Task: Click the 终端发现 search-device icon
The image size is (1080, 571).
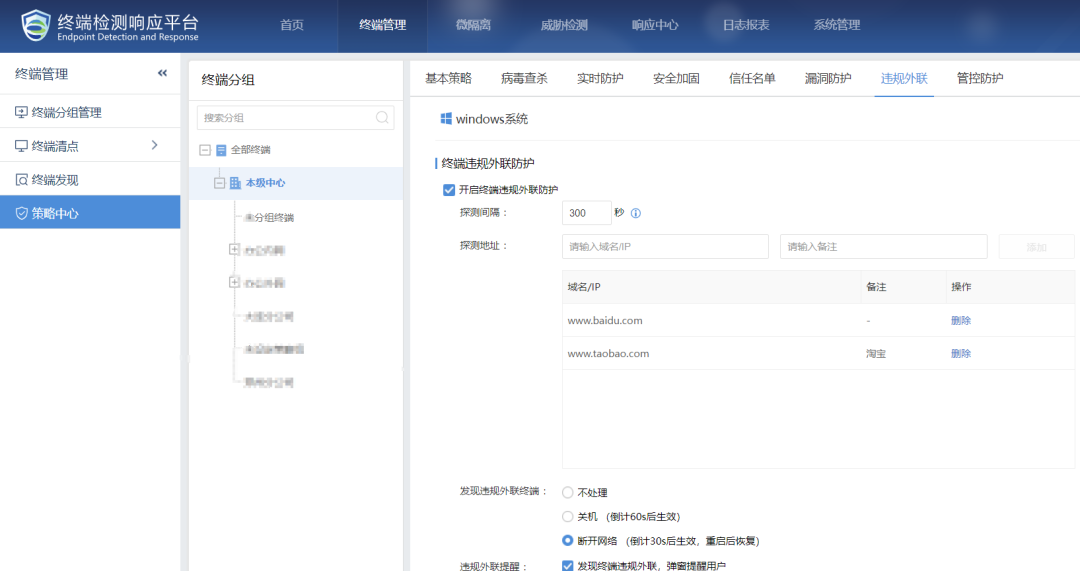Action: pos(21,180)
